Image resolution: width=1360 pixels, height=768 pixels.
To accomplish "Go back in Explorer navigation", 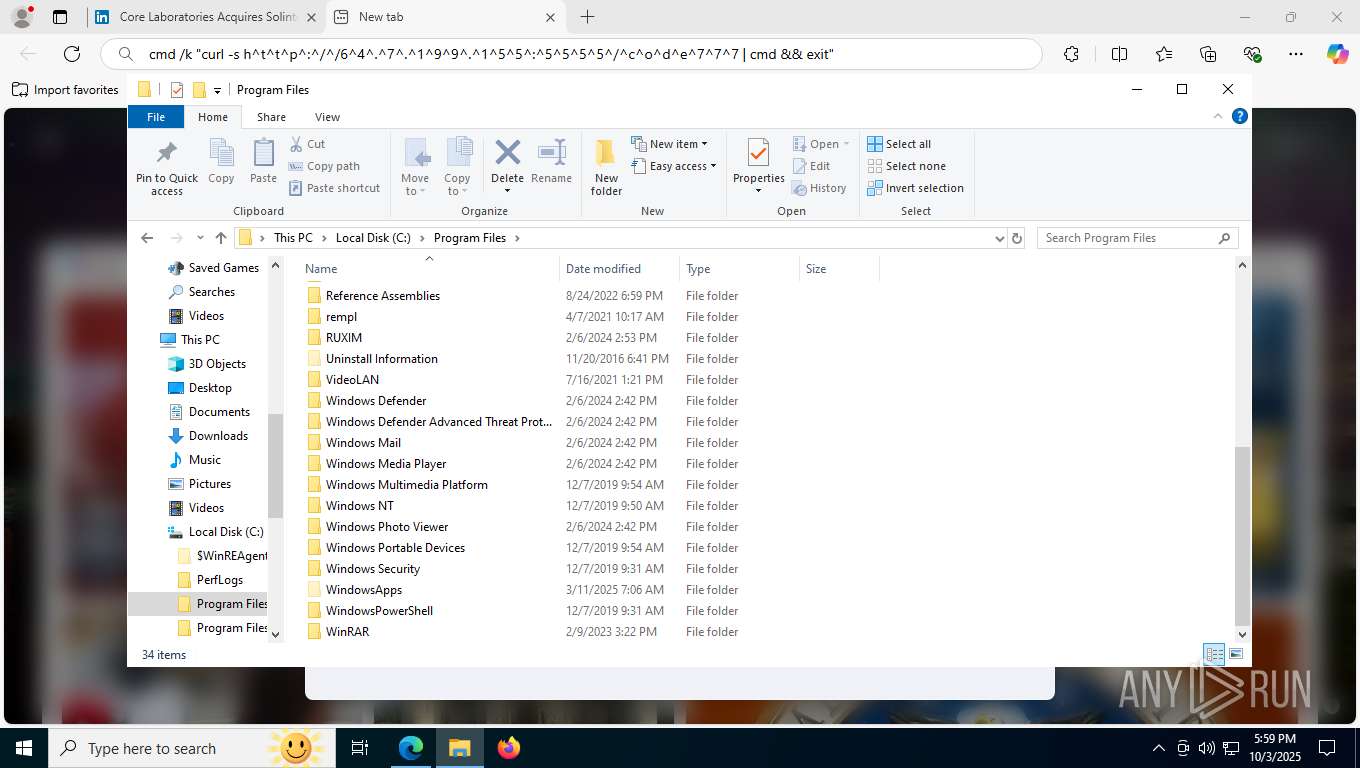I will coord(147,238).
